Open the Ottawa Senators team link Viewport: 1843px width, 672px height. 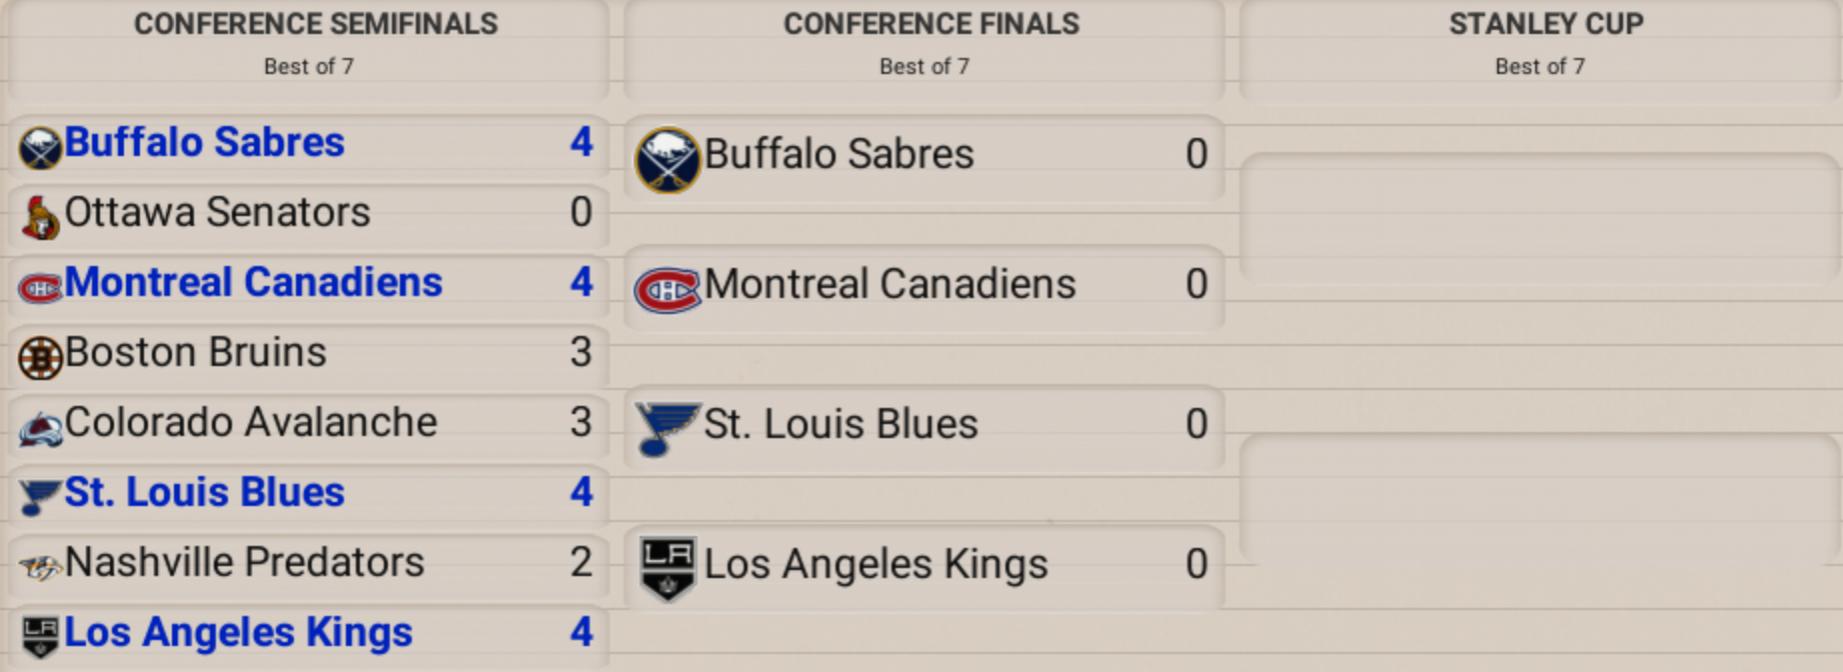[x=217, y=212]
